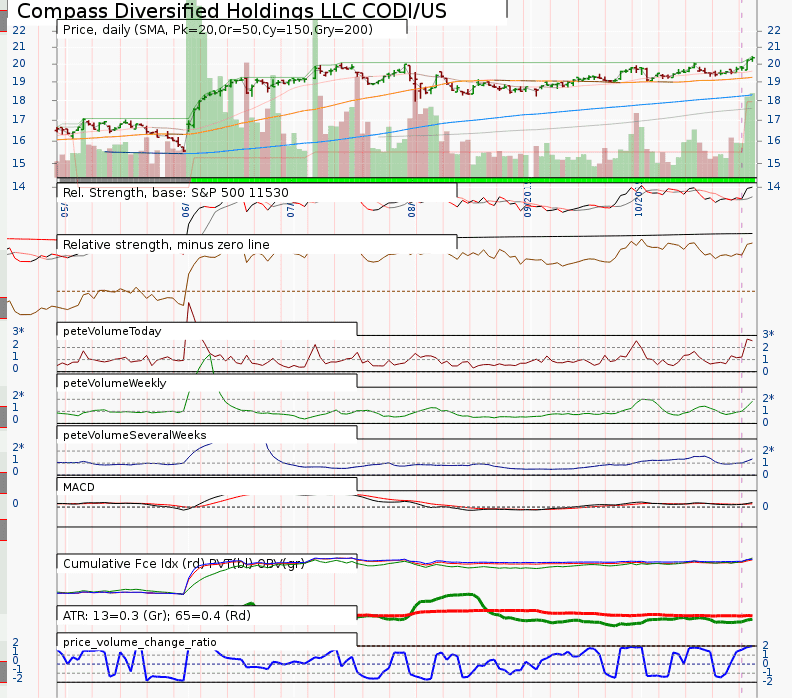
Task: Click the 10/20 date label on the time axis
Action: click(x=638, y=203)
